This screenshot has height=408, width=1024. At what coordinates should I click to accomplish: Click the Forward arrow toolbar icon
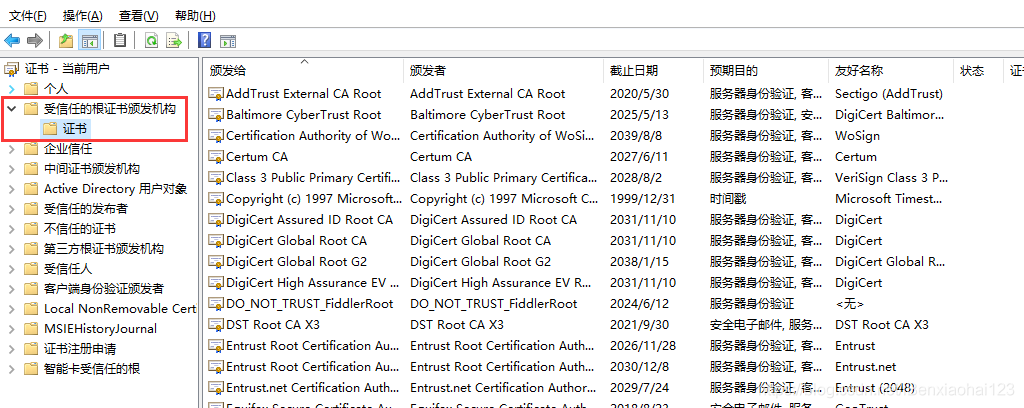point(35,40)
